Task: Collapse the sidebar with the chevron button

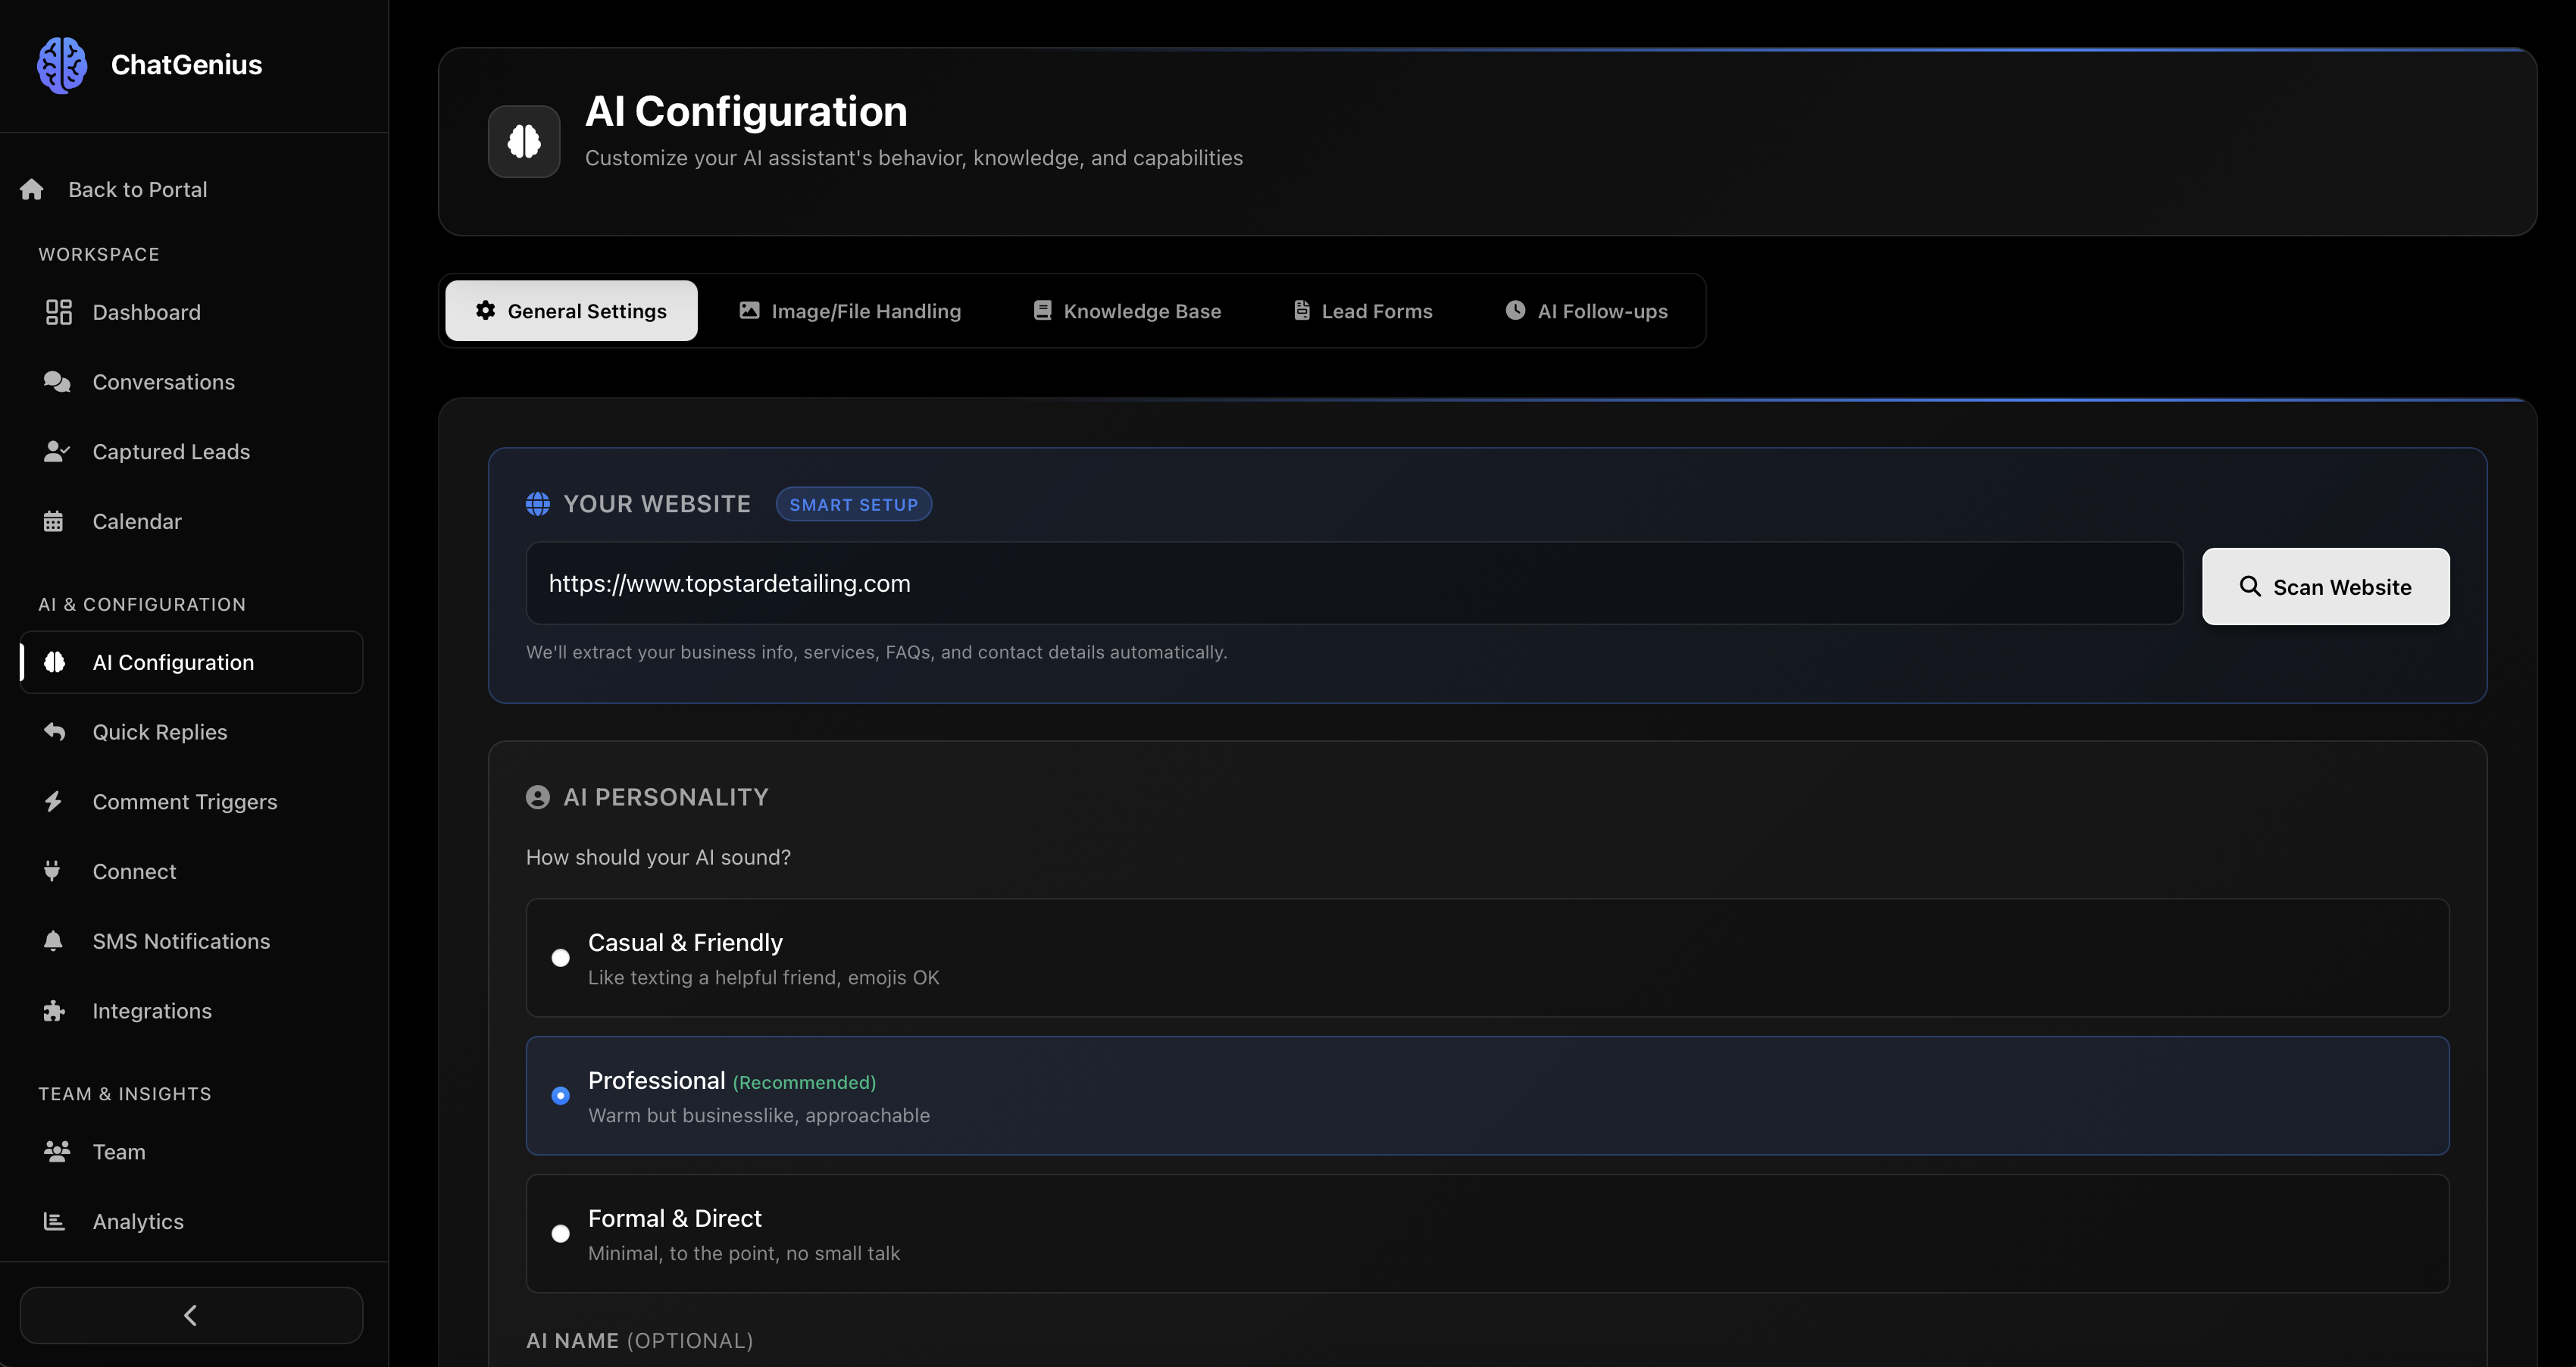Action: pos(190,1314)
